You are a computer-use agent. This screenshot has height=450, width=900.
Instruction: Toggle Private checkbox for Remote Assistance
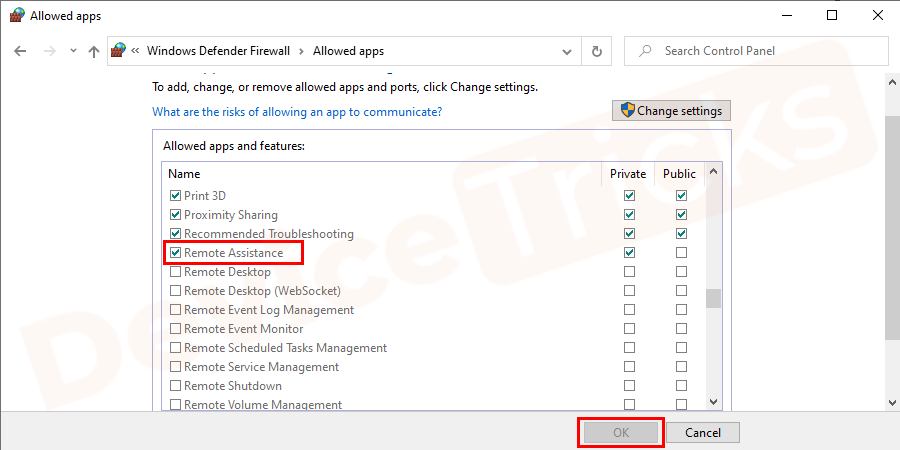point(630,253)
